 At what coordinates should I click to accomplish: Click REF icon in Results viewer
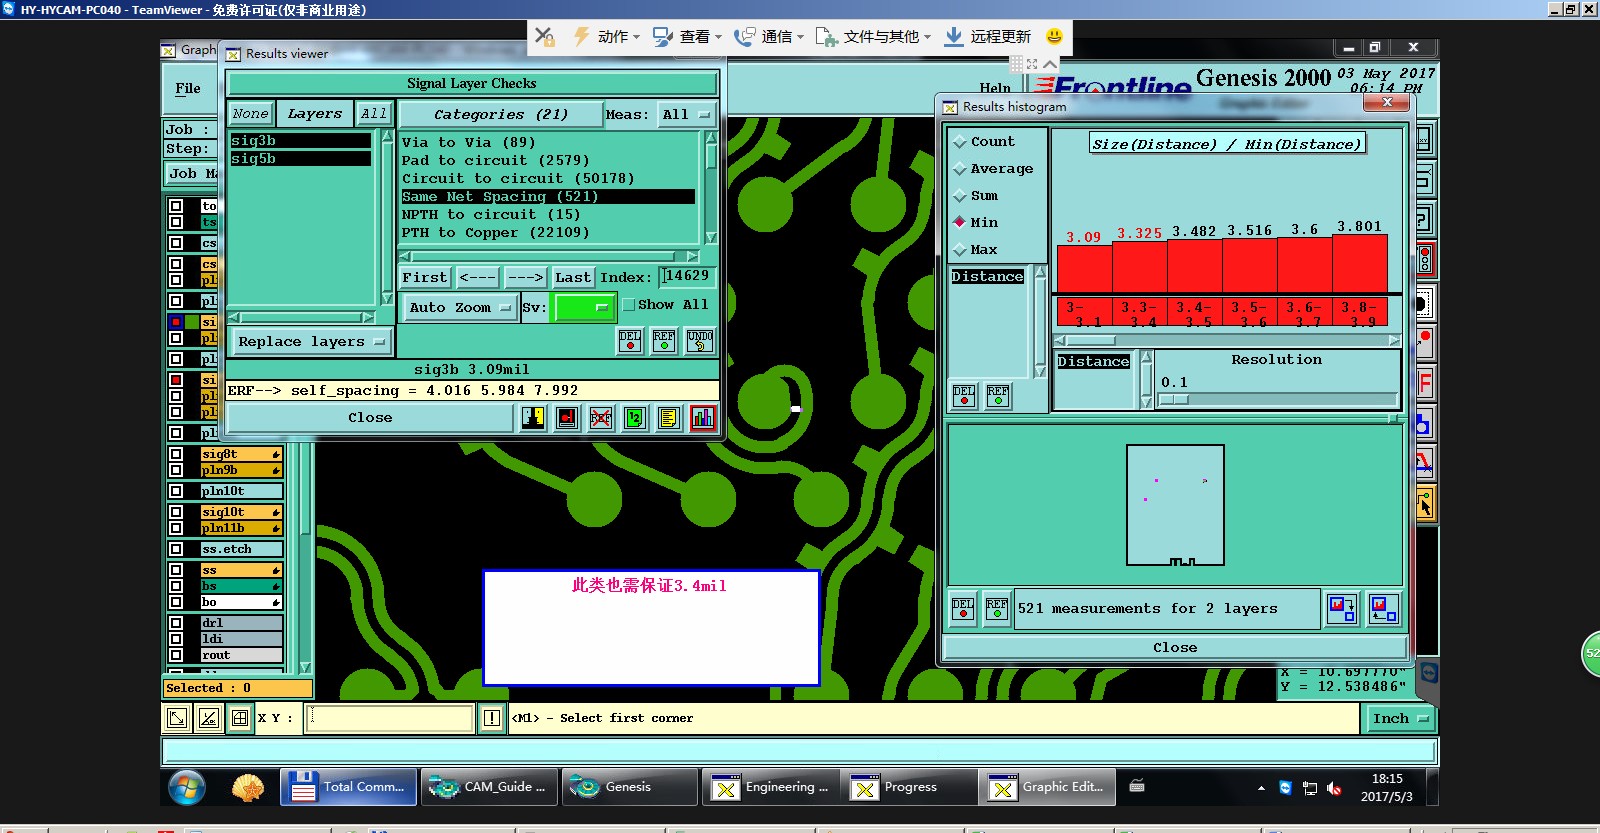click(x=664, y=341)
